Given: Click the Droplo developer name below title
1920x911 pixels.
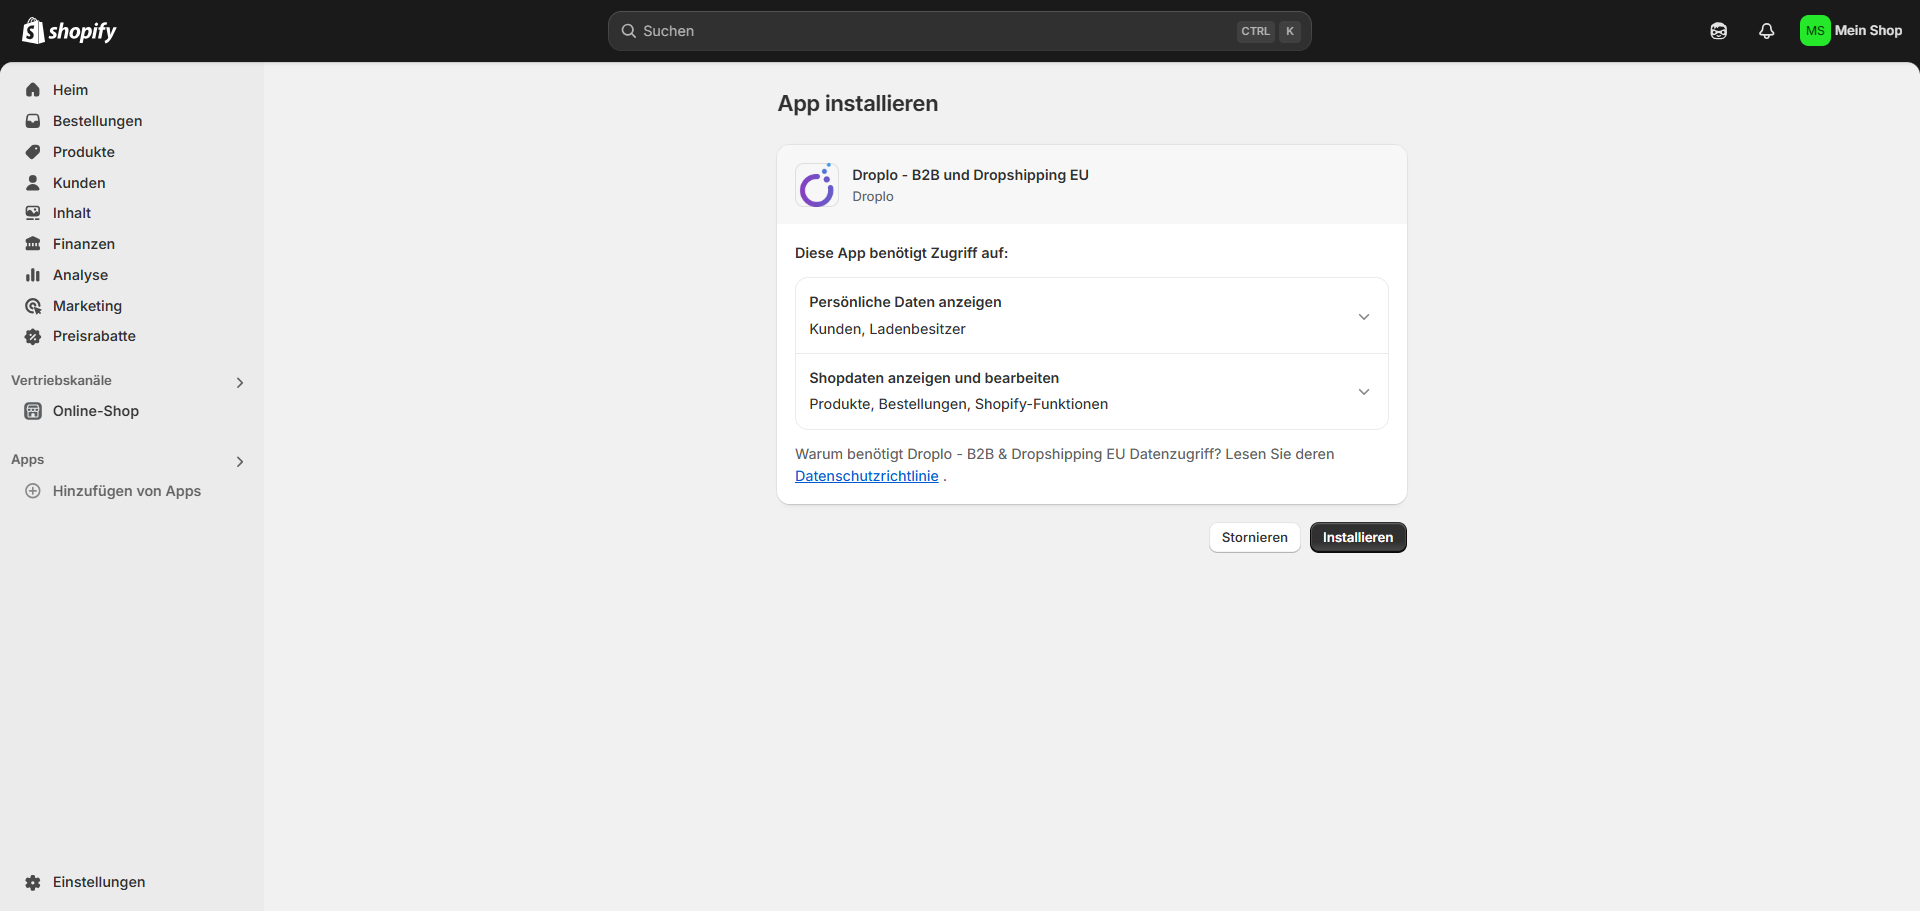Looking at the screenshot, I should [873, 196].
